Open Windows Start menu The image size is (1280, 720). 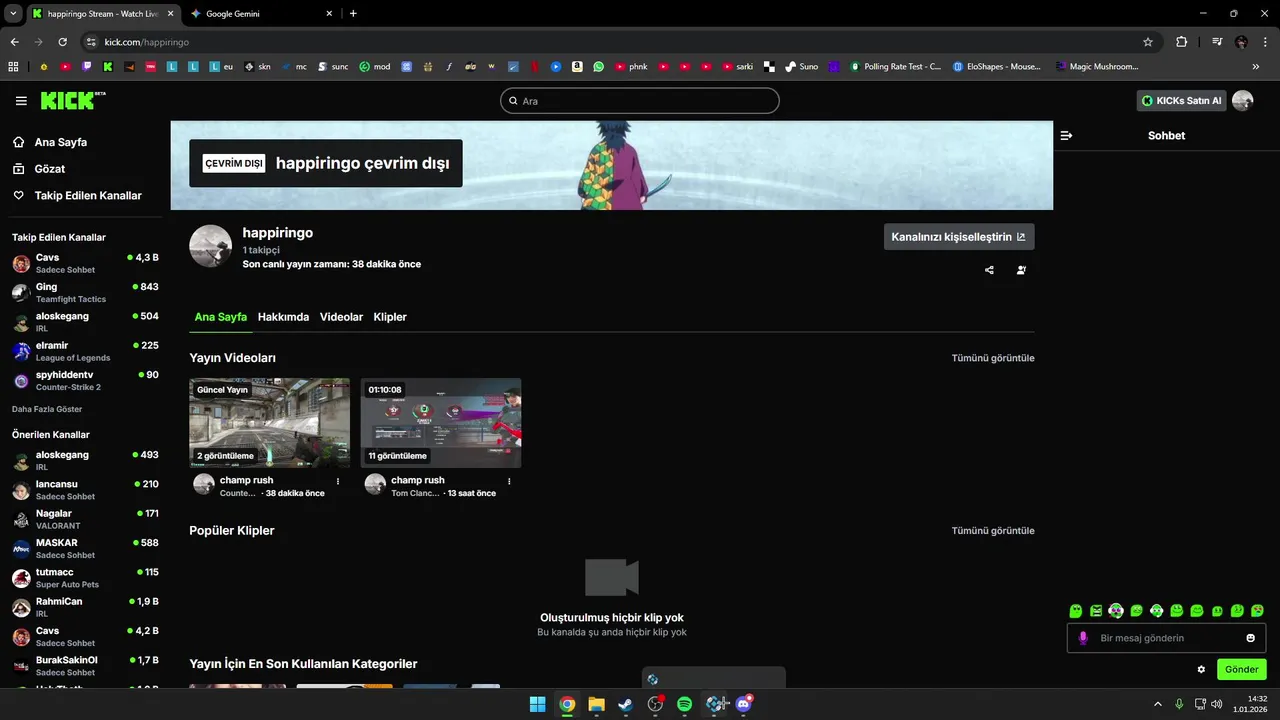coord(537,704)
